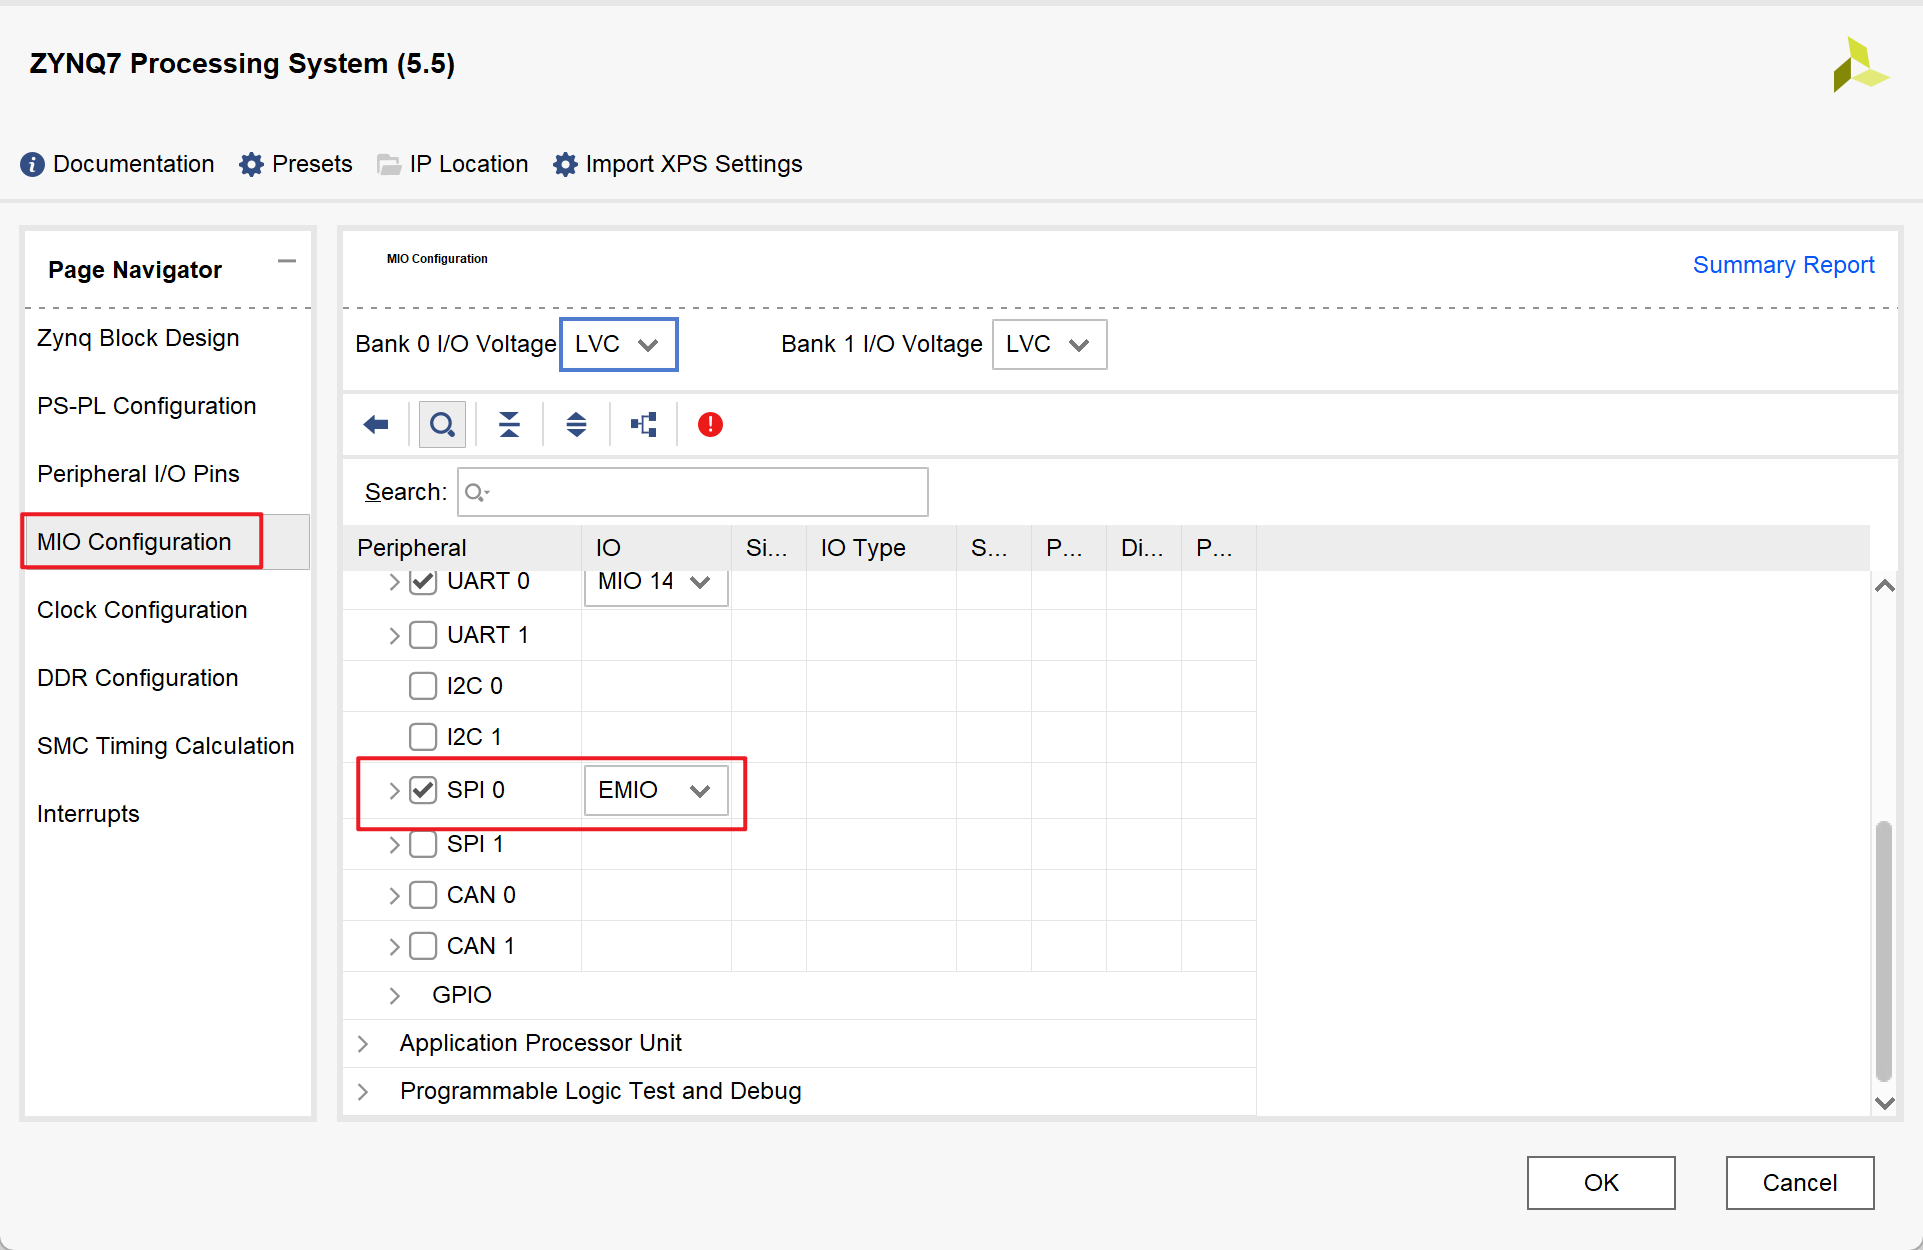This screenshot has height=1250, width=1923.
Task: Expand the UART 1 tree row
Action: pos(394,635)
